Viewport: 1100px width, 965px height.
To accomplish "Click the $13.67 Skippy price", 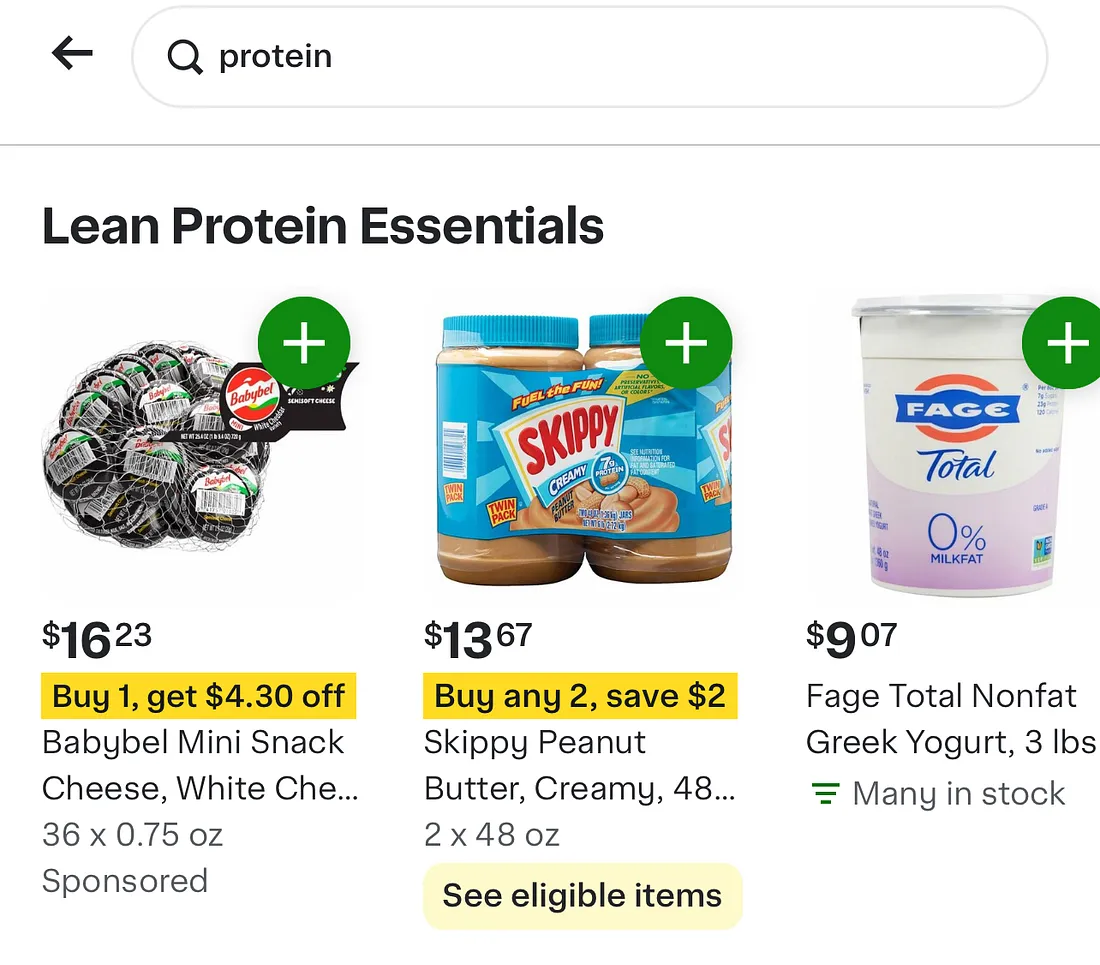I will tap(478, 639).
